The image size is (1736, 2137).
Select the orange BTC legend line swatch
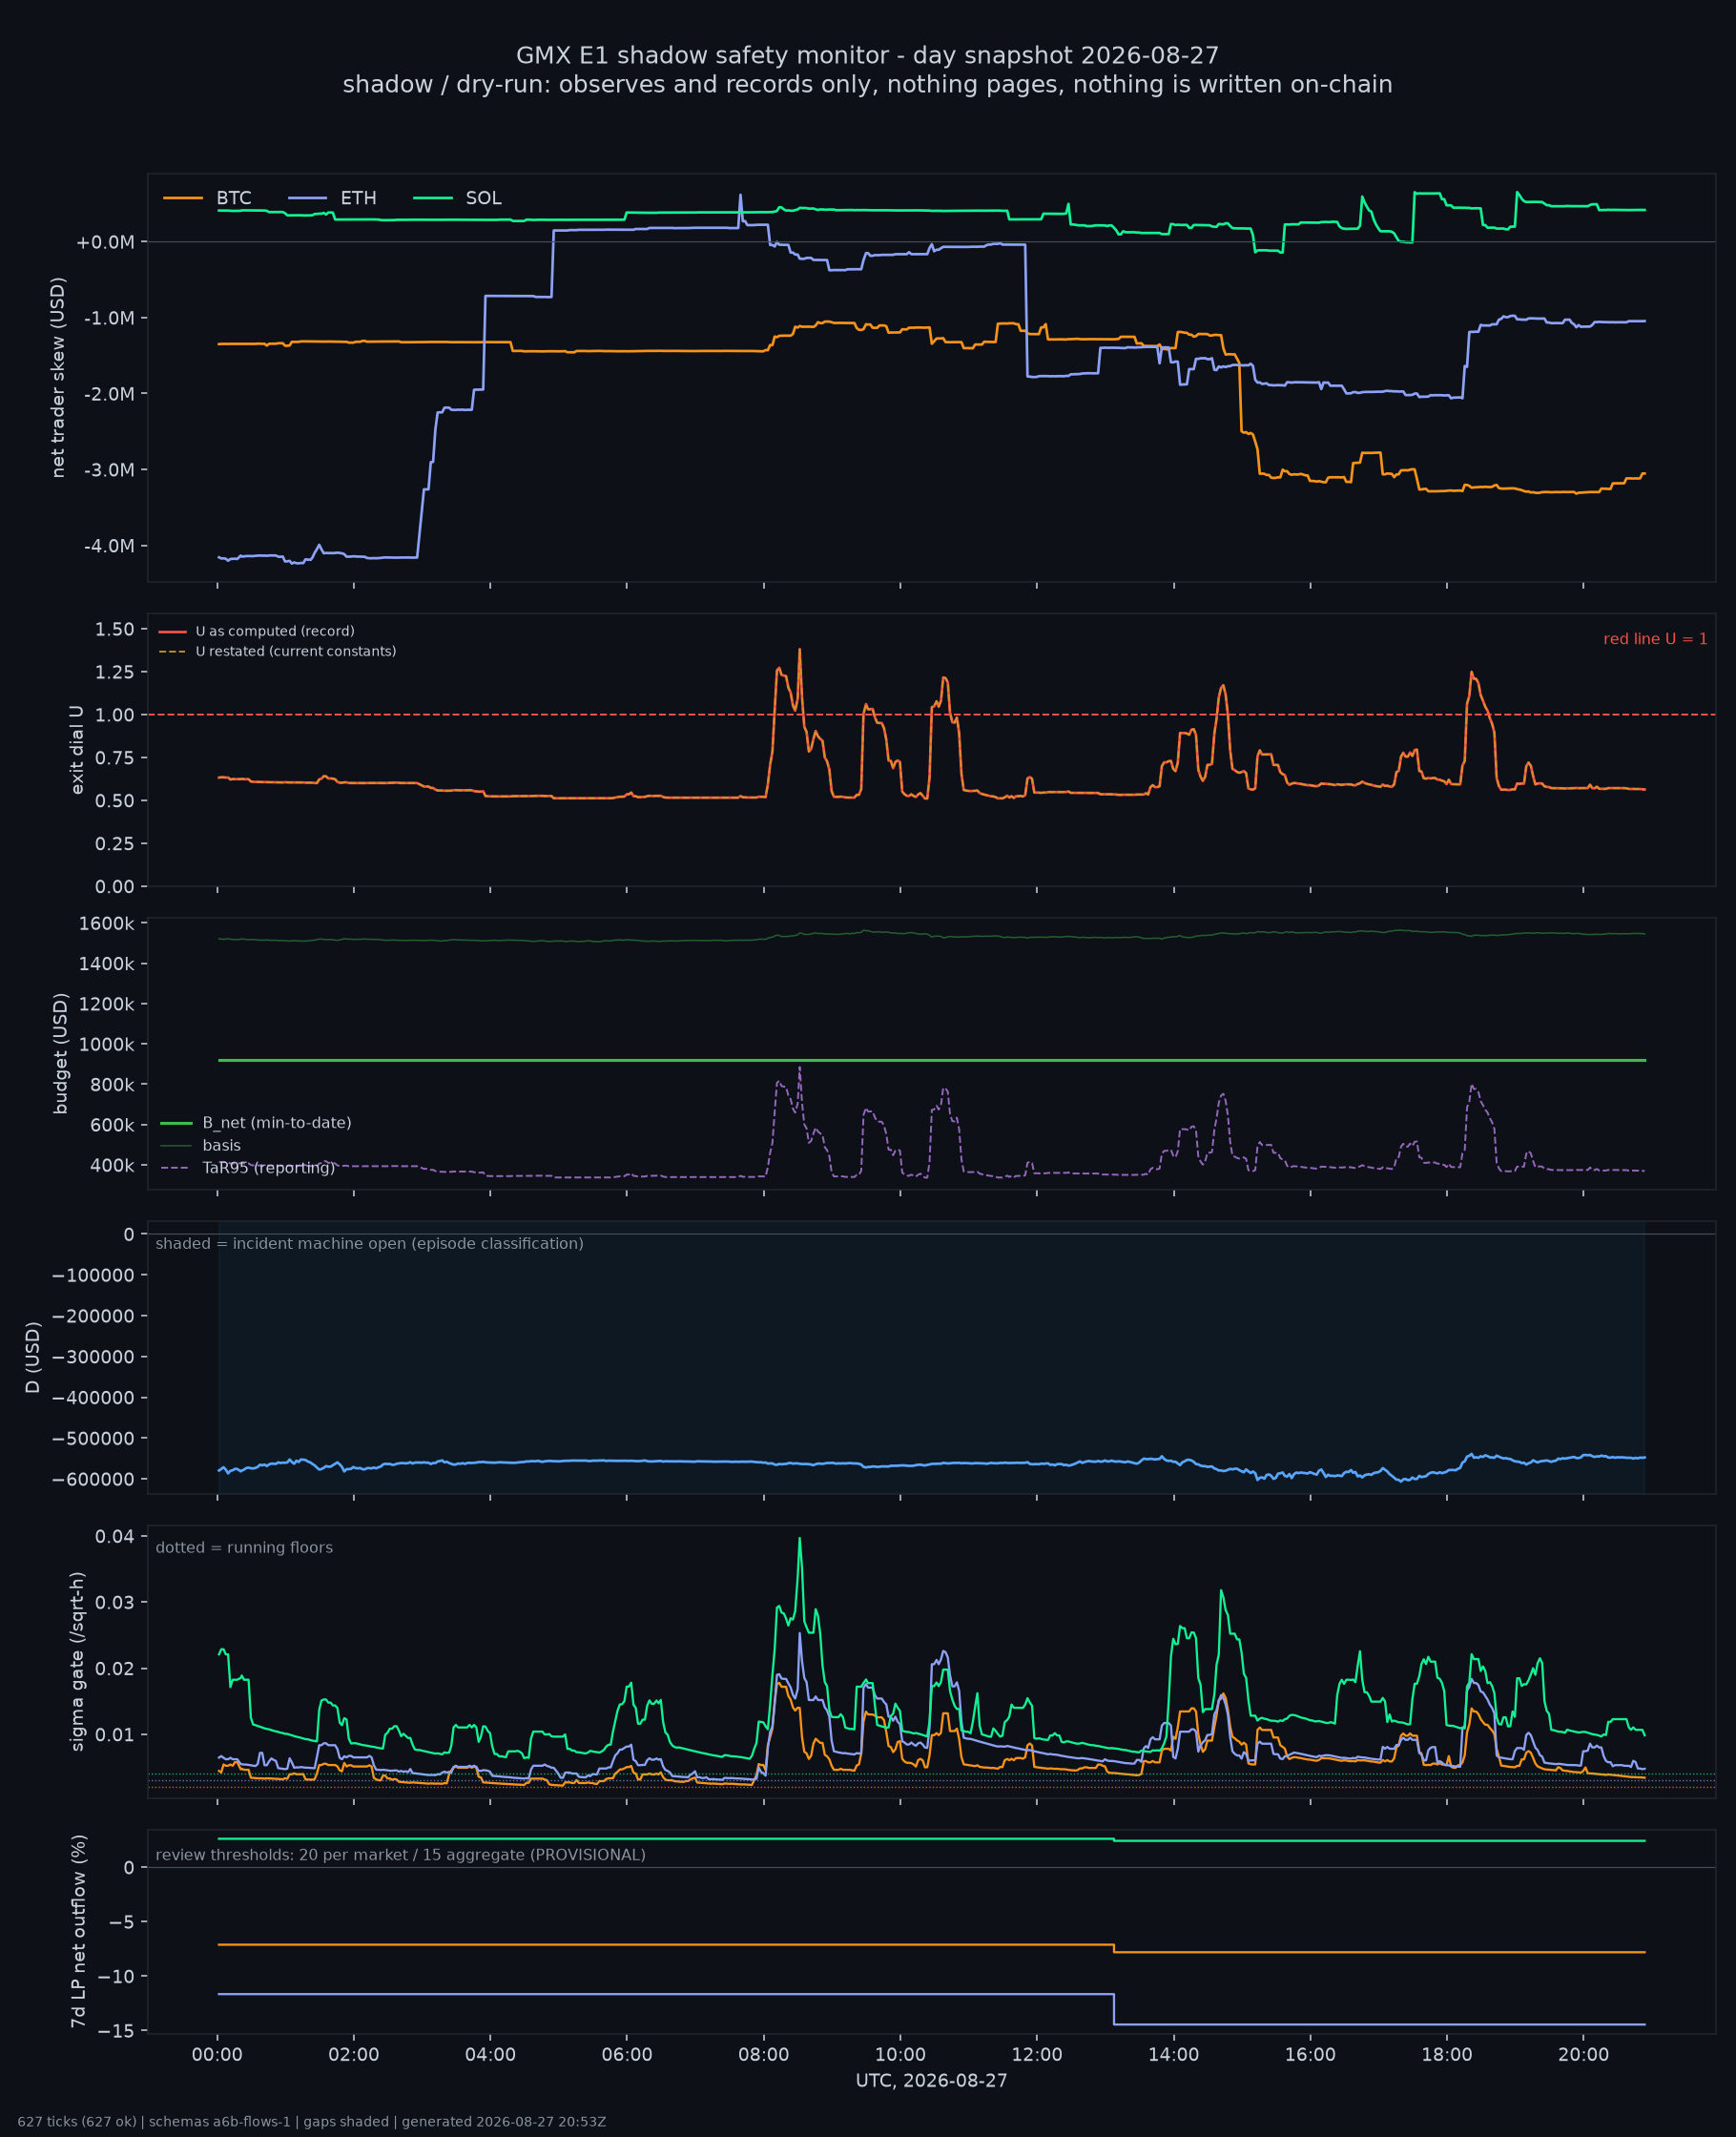pos(183,198)
